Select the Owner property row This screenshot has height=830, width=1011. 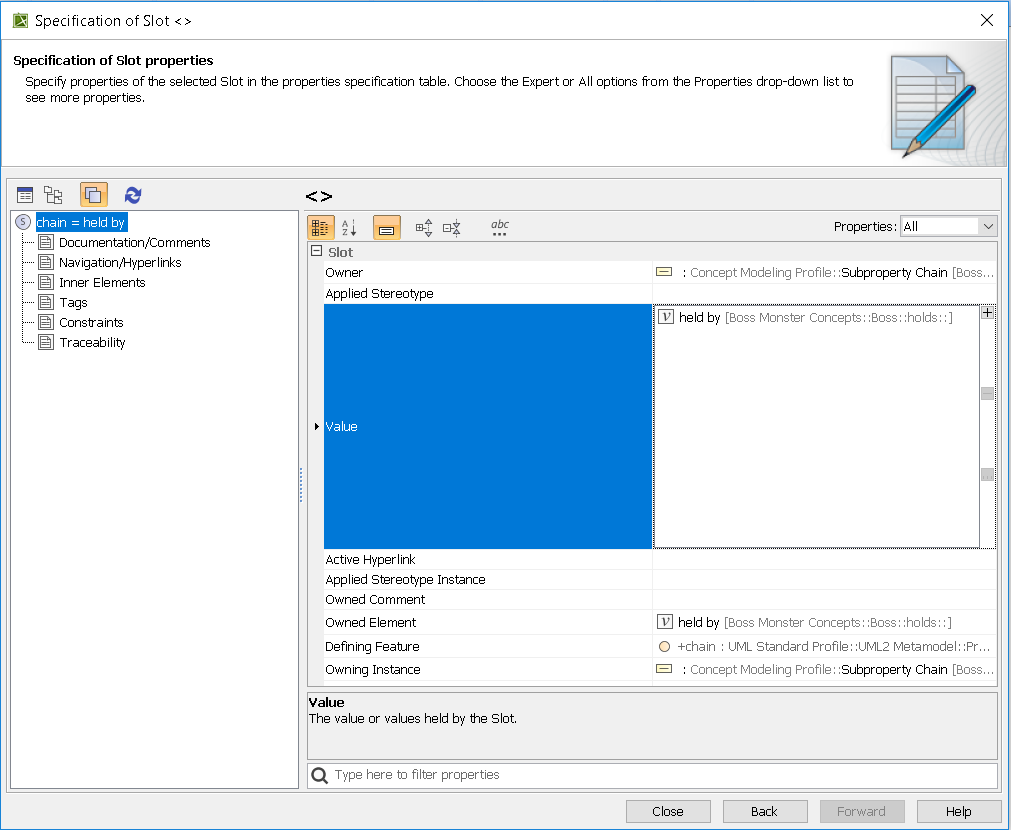tap(660, 273)
